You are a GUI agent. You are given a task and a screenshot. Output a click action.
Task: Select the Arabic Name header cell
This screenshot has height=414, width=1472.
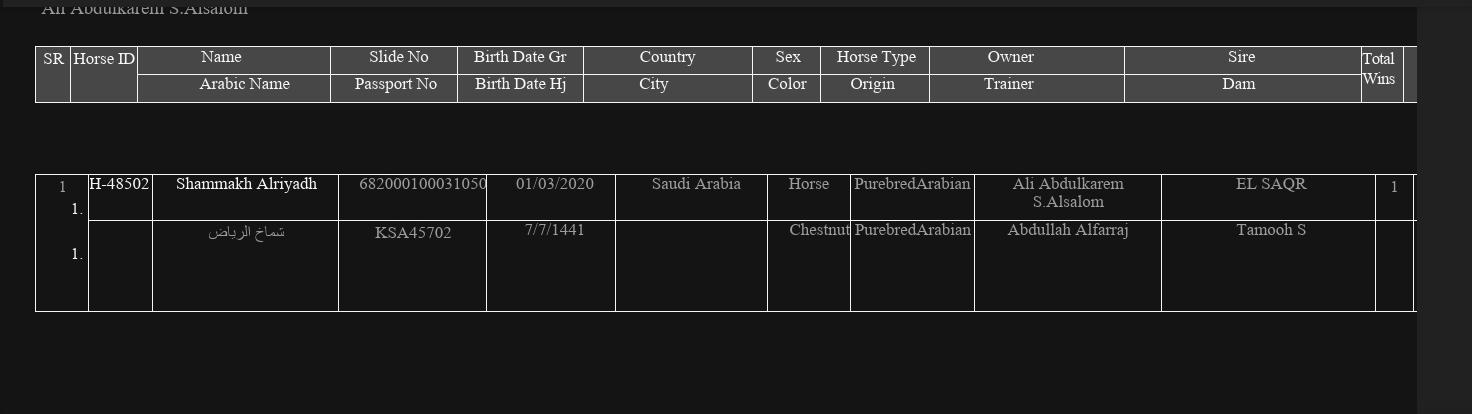click(244, 85)
